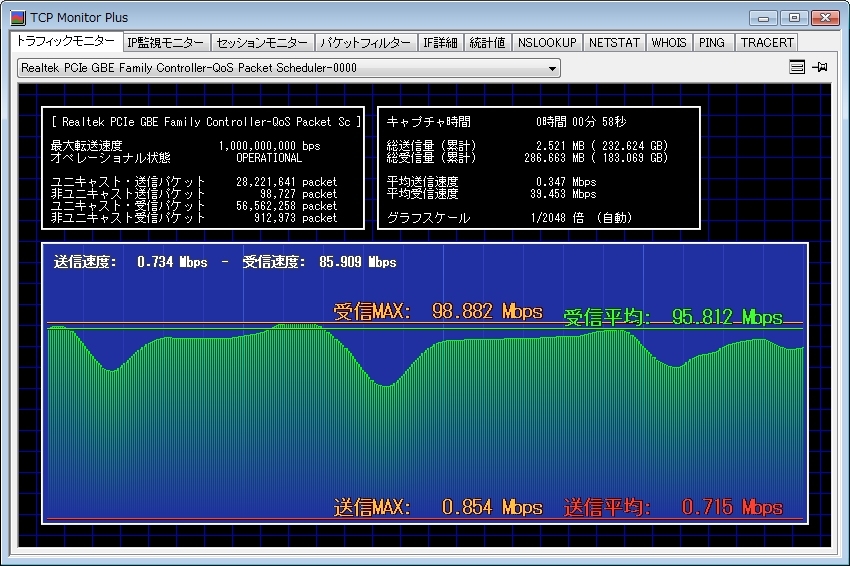Switch to the TRACERT tab

pyautogui.click(x=767, y=42)
